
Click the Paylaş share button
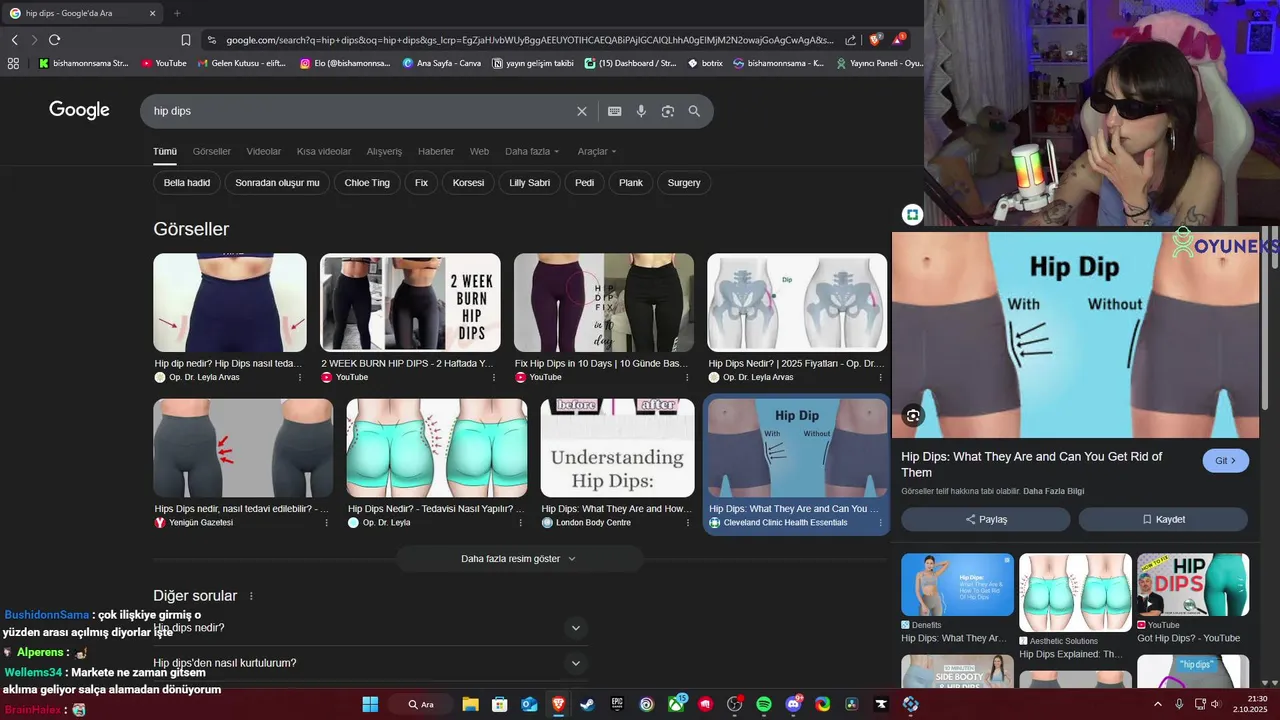[986, 519]
